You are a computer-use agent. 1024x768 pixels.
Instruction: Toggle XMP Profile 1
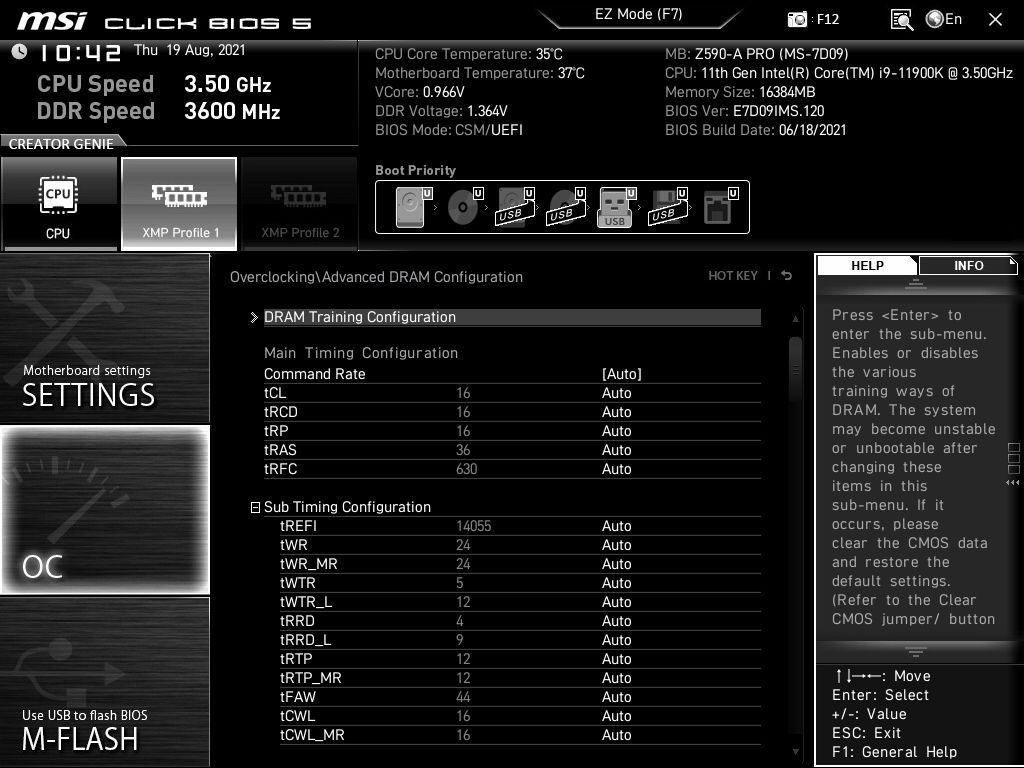tap(179, 204)
